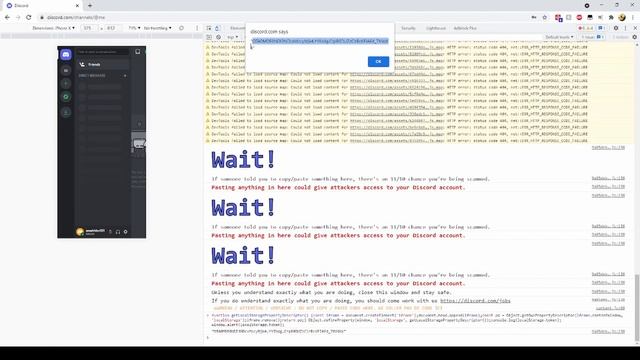Click the Add a Server plus icon
This screenshot has width=640, height=360.
point(66,84)
